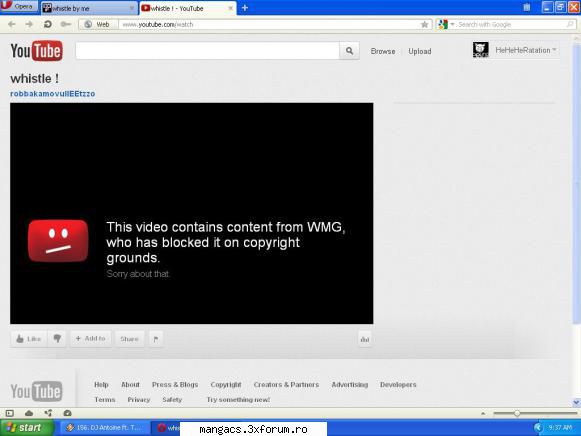Open search engine dropdown next to Google icon
581x436 pixels.
click(x=452, y=24)
